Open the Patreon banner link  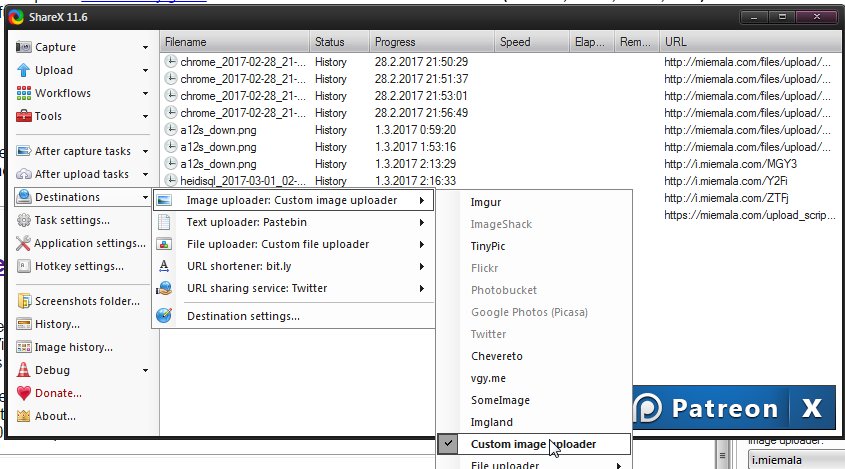(x=710, y=408)
